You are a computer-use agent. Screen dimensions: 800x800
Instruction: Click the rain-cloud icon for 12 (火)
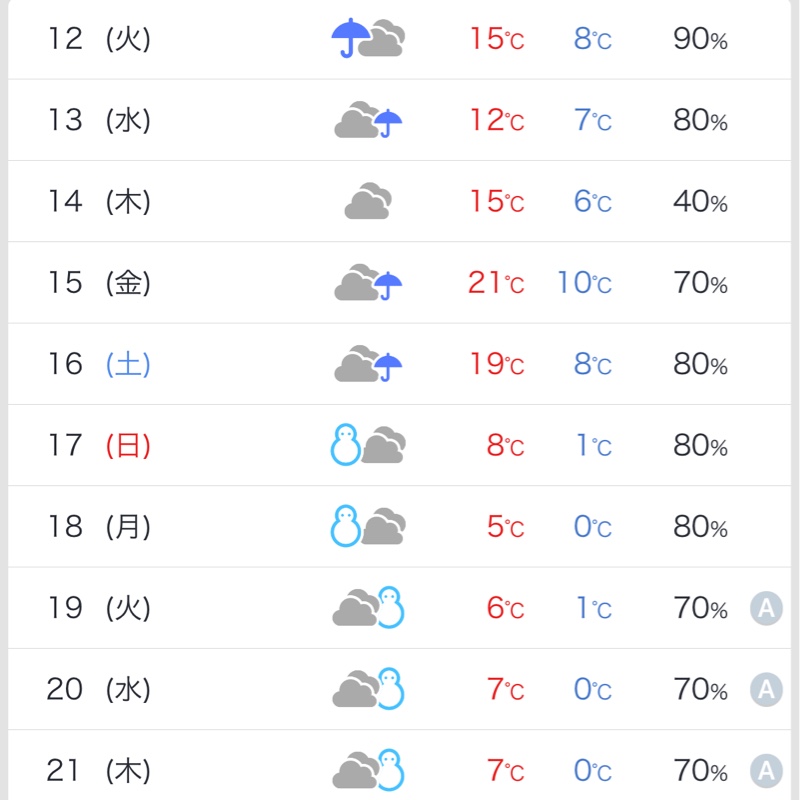[368, 38]
